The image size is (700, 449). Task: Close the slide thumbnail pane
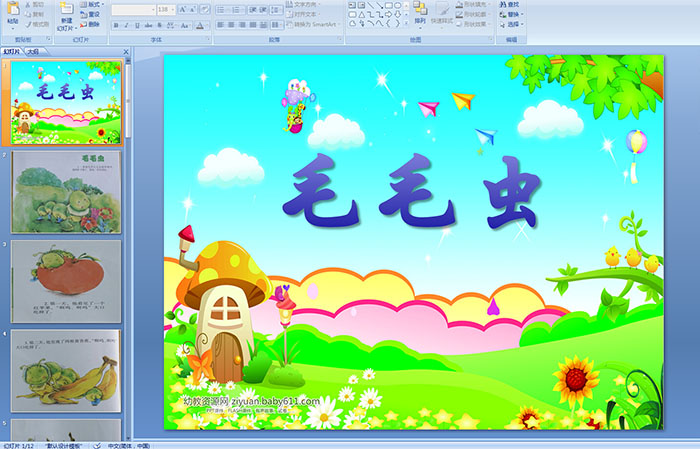[x=126, y=52]
